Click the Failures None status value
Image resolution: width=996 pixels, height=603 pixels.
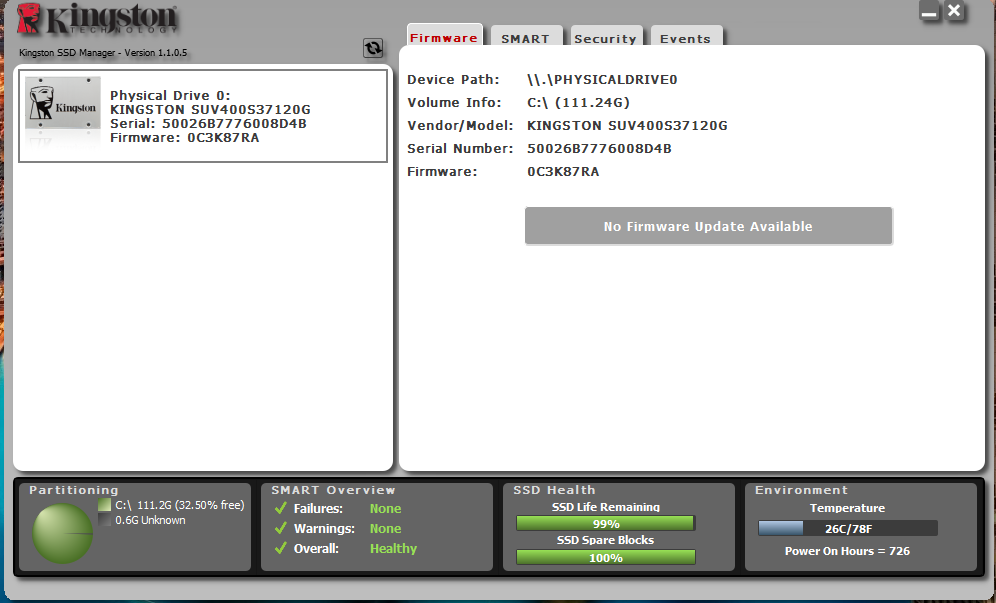click(385, 508)
